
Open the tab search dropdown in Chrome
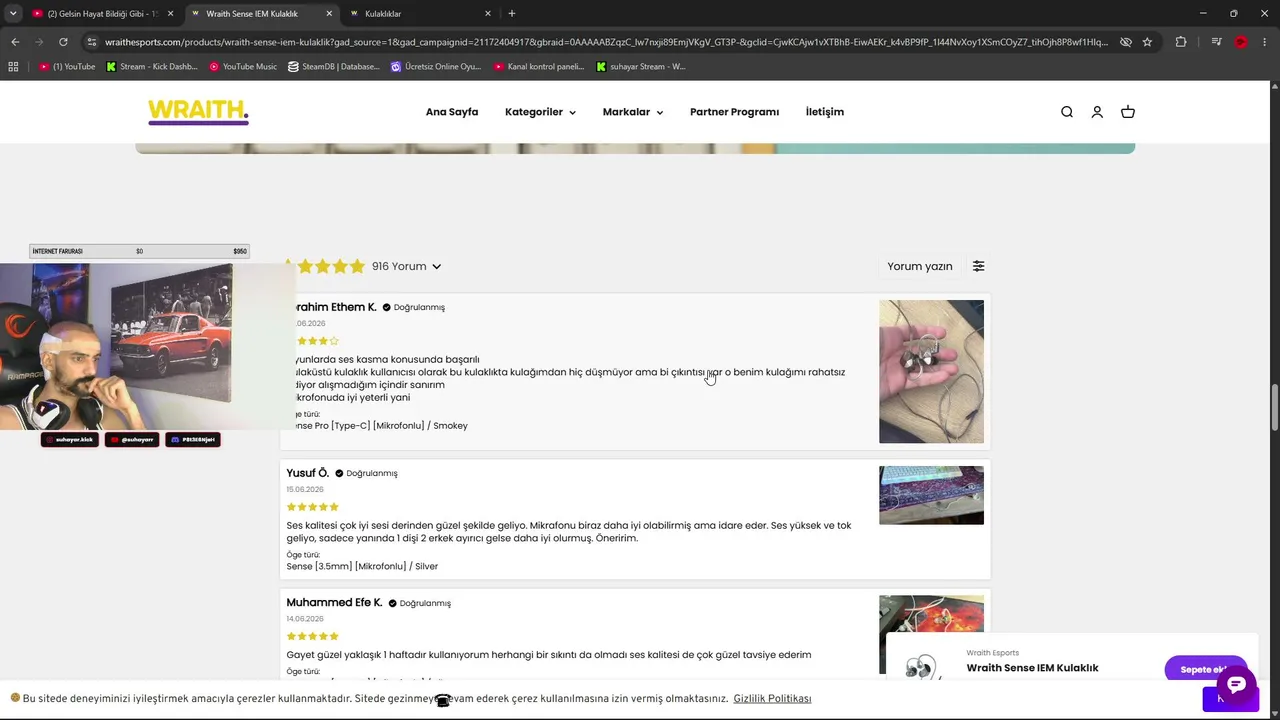pyautogui.click(x=13, y=13)
